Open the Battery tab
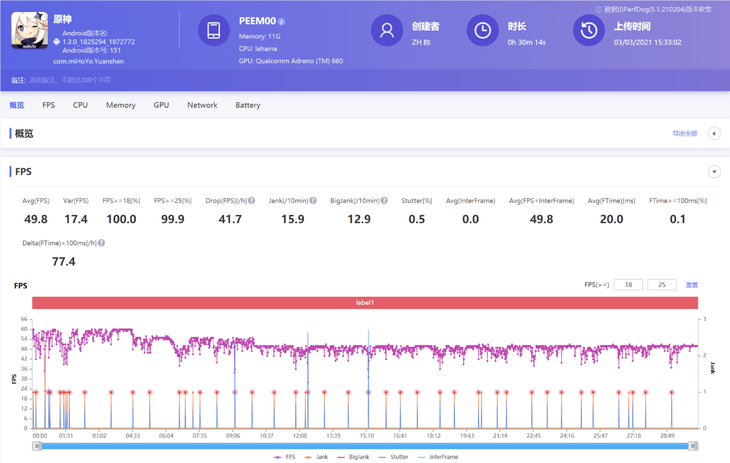Screen dimensions: 730x463 pos(247,105)
